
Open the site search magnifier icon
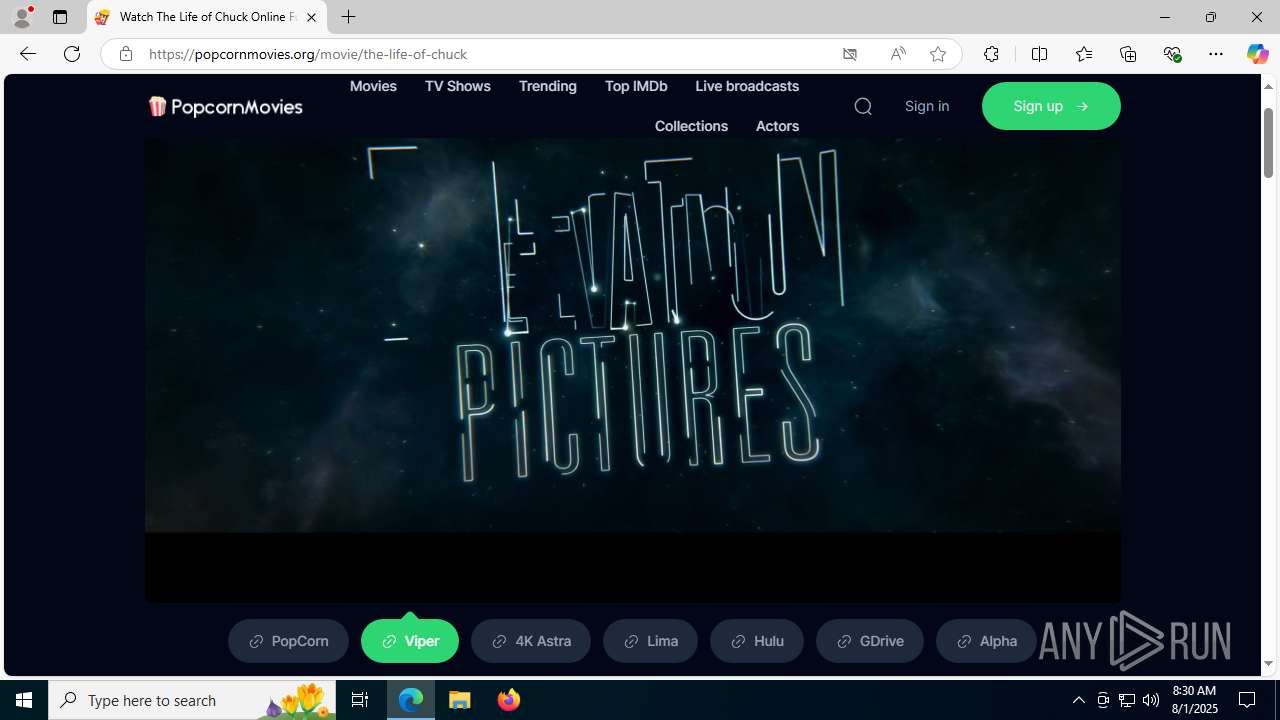coord(863,106)
